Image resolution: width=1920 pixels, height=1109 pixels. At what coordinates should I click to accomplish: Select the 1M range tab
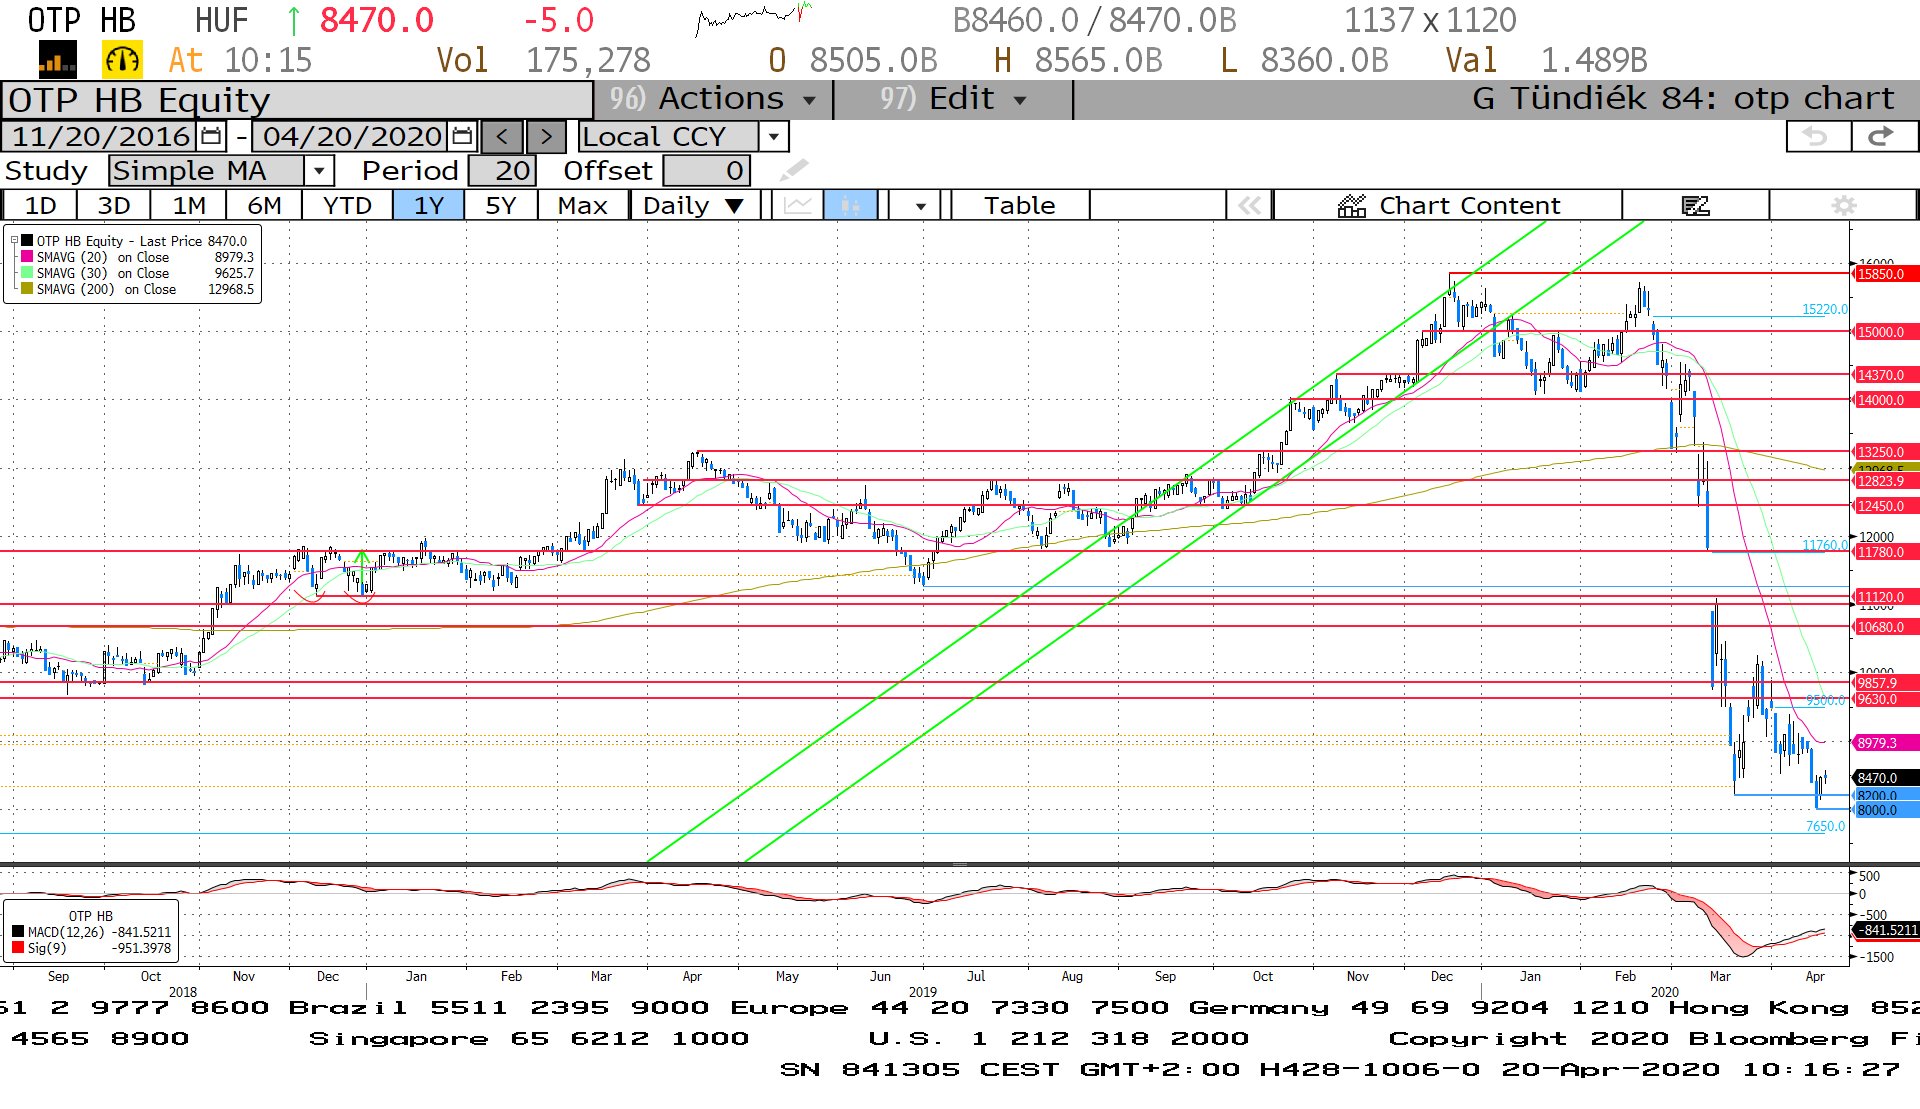pos(188,205)
